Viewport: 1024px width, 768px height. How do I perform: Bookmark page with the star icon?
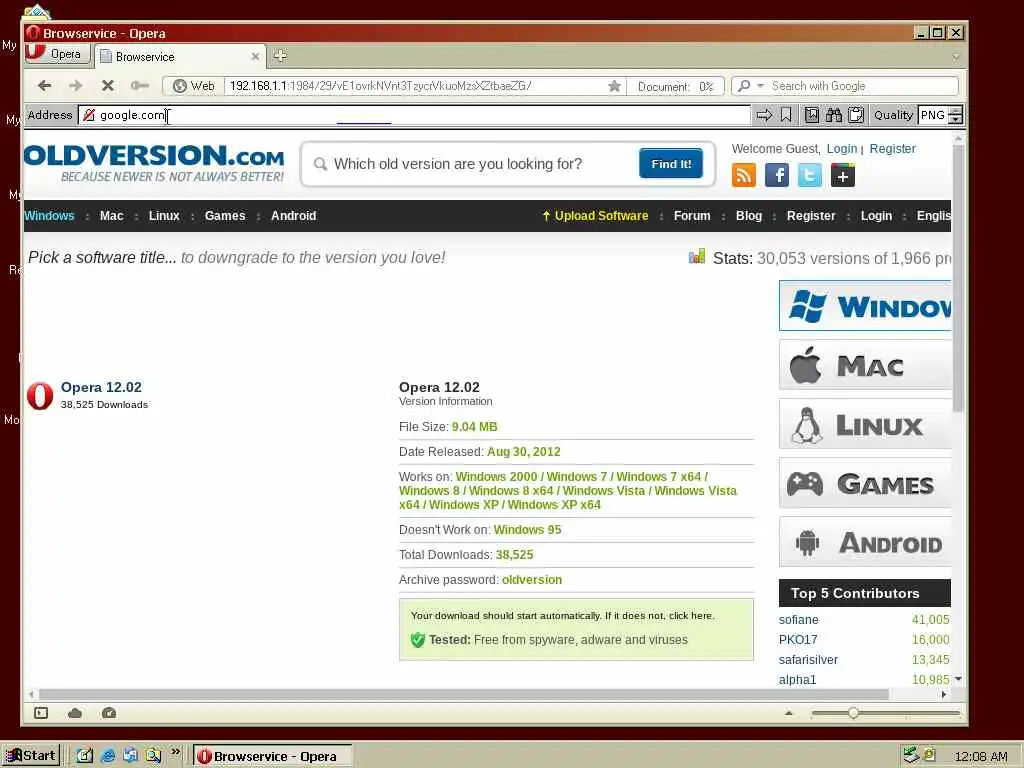point(614,86)
